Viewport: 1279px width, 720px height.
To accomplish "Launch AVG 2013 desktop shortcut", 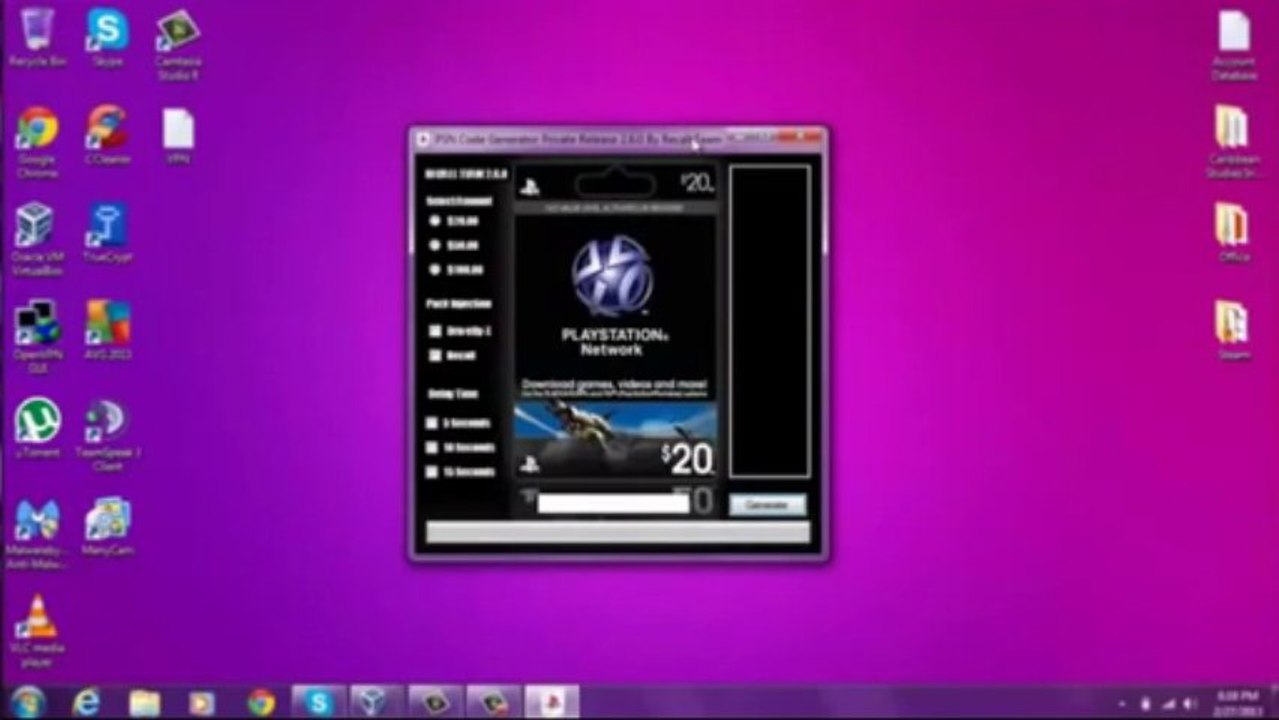I will tap(107, 330).
